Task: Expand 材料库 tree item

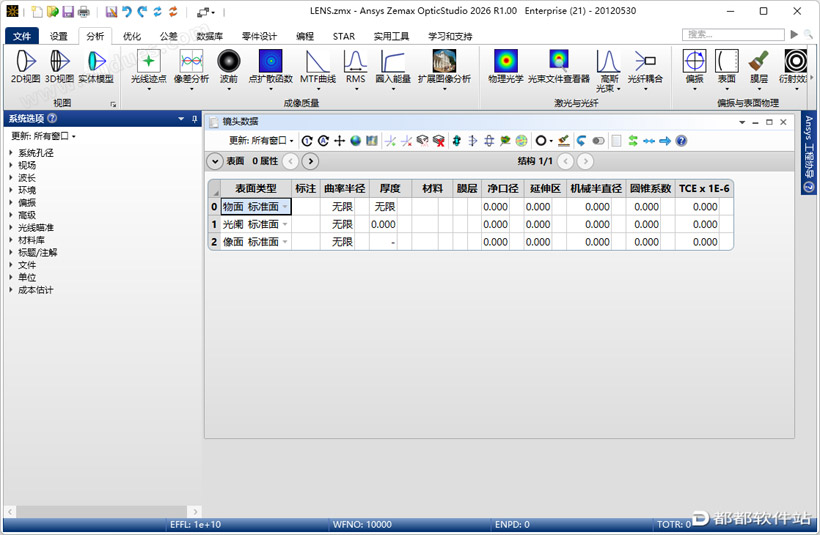Action: coord(10,240)
